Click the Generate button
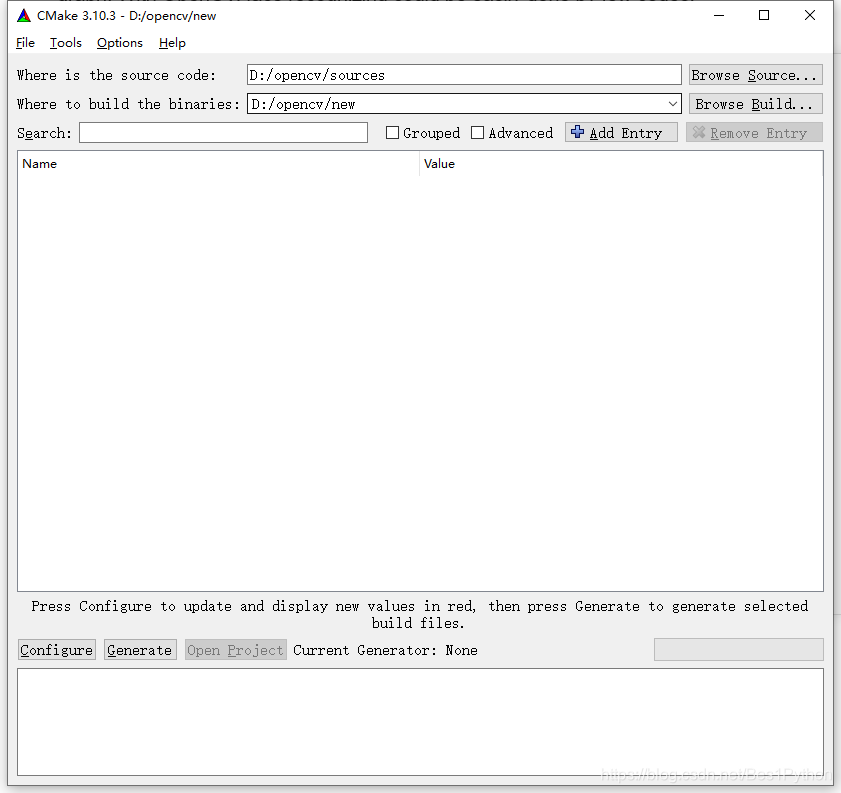This screenshot has width=841, height=793. [x=140, y=650]
